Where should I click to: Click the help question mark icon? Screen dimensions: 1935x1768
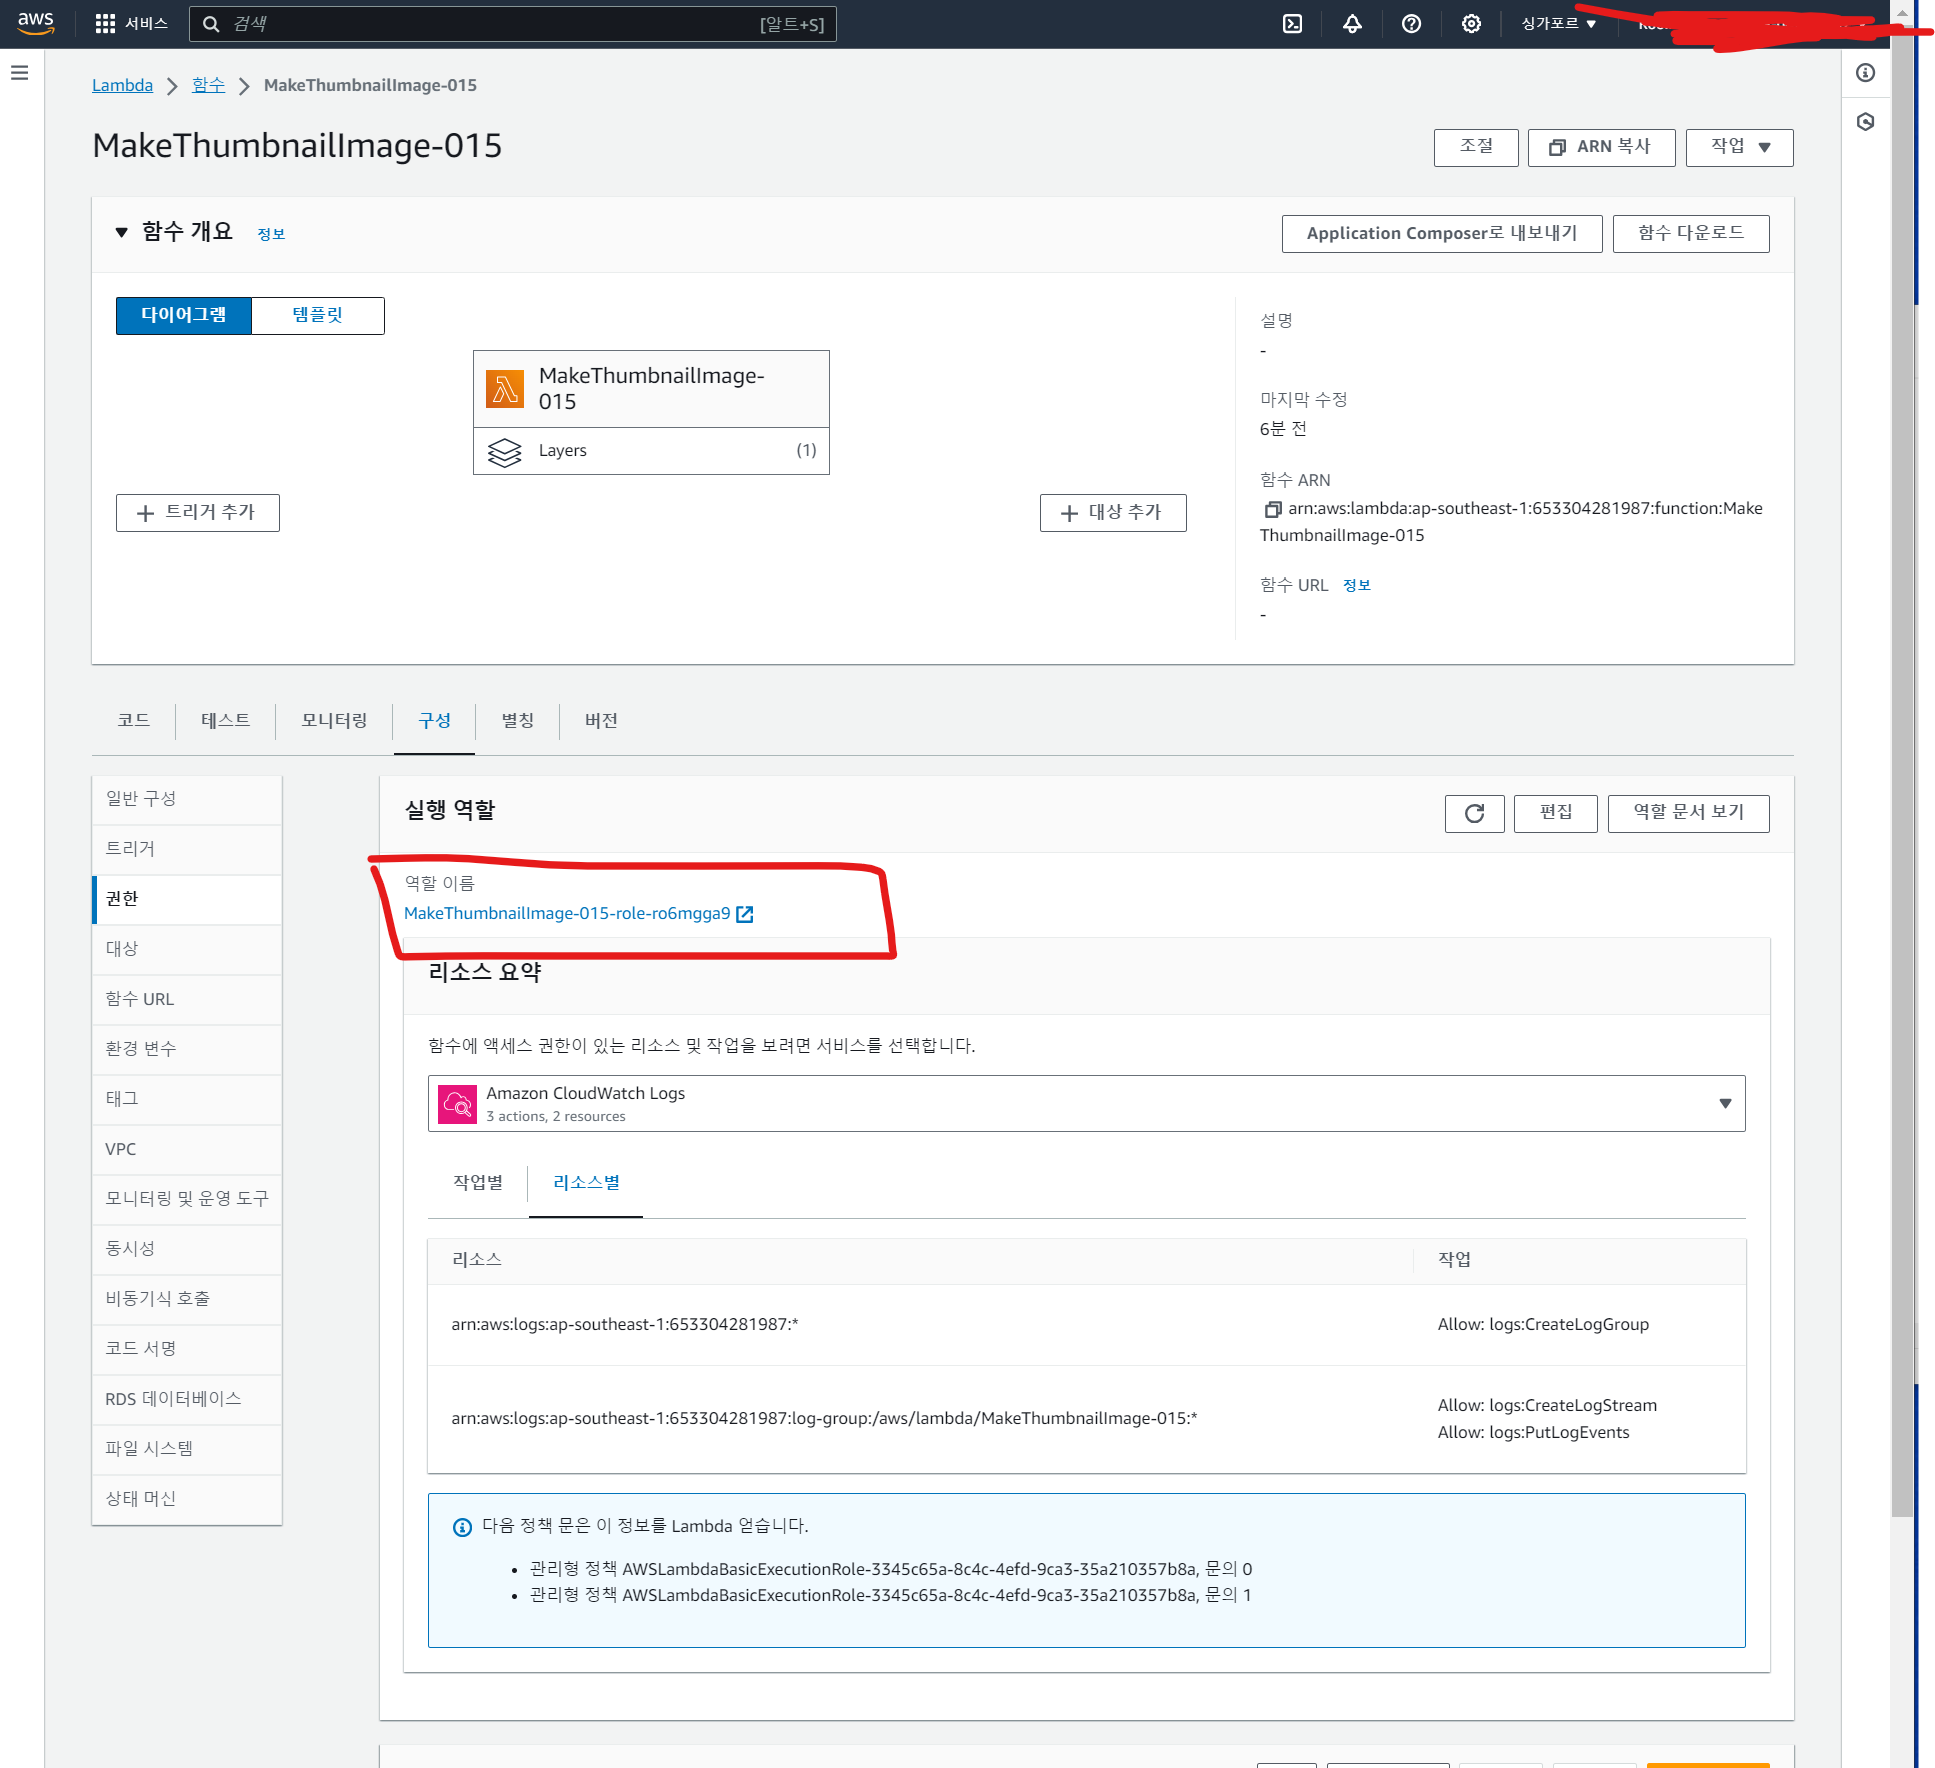tap(1411, 24)
